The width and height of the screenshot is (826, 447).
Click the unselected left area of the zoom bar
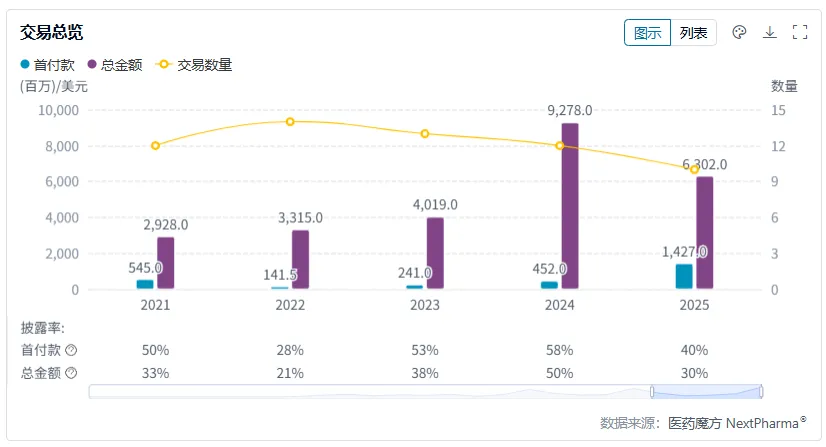click(370, 391)
